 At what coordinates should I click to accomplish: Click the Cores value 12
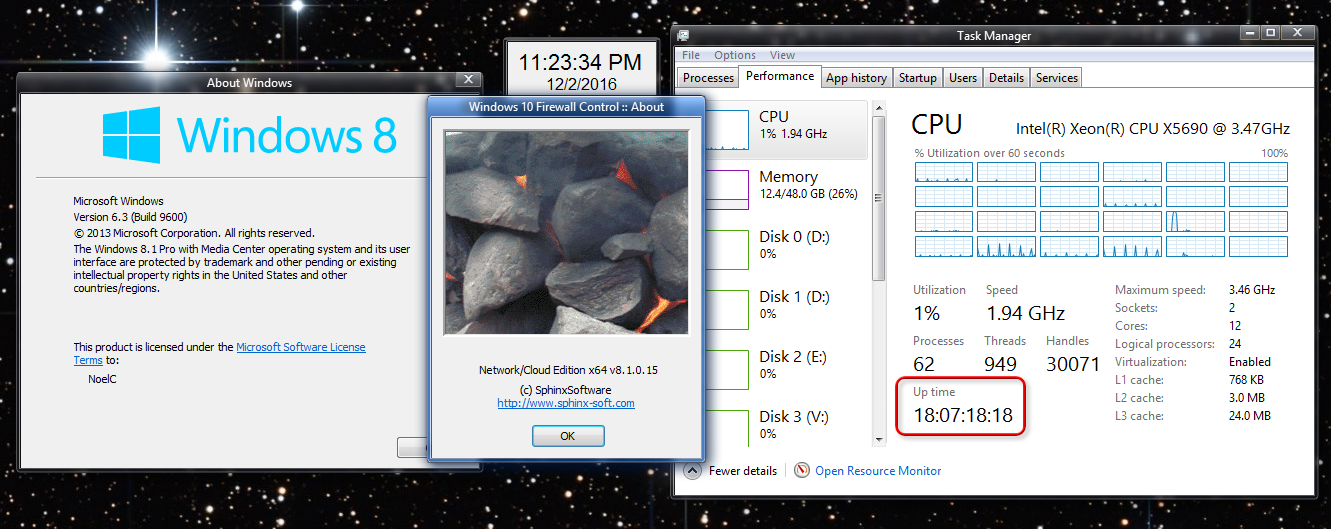click(x=1235, y=326)
